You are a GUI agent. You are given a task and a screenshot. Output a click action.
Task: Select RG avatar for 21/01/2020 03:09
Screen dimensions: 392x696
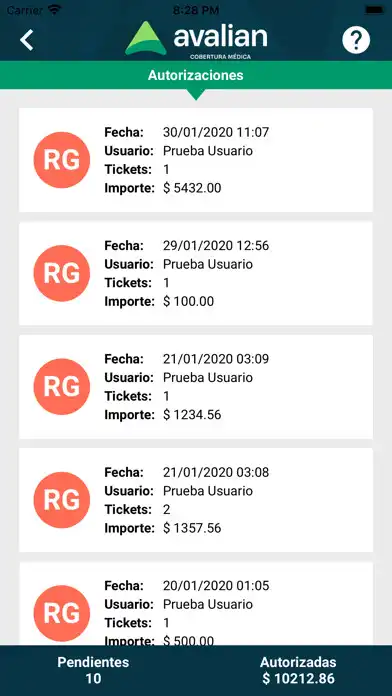click(62, 387)
